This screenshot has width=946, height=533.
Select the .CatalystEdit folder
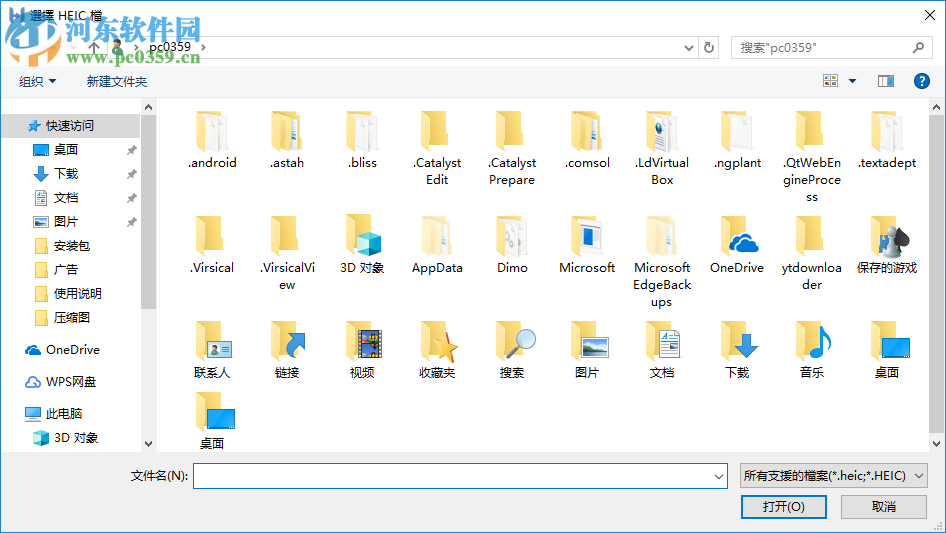[x=437, y=148]
